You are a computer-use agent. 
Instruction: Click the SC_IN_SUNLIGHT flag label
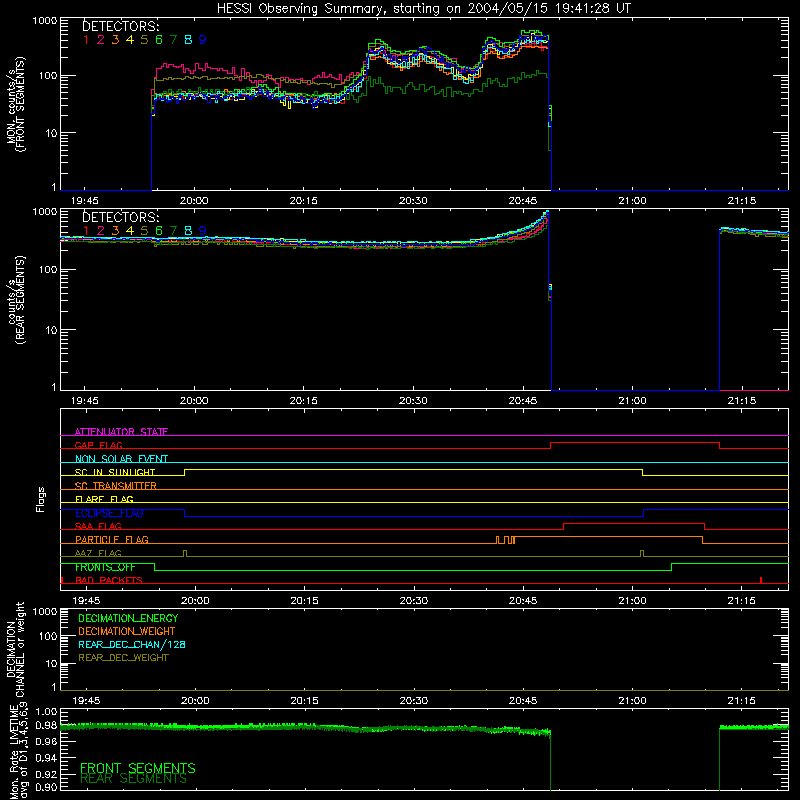click(x=115, y=472)
